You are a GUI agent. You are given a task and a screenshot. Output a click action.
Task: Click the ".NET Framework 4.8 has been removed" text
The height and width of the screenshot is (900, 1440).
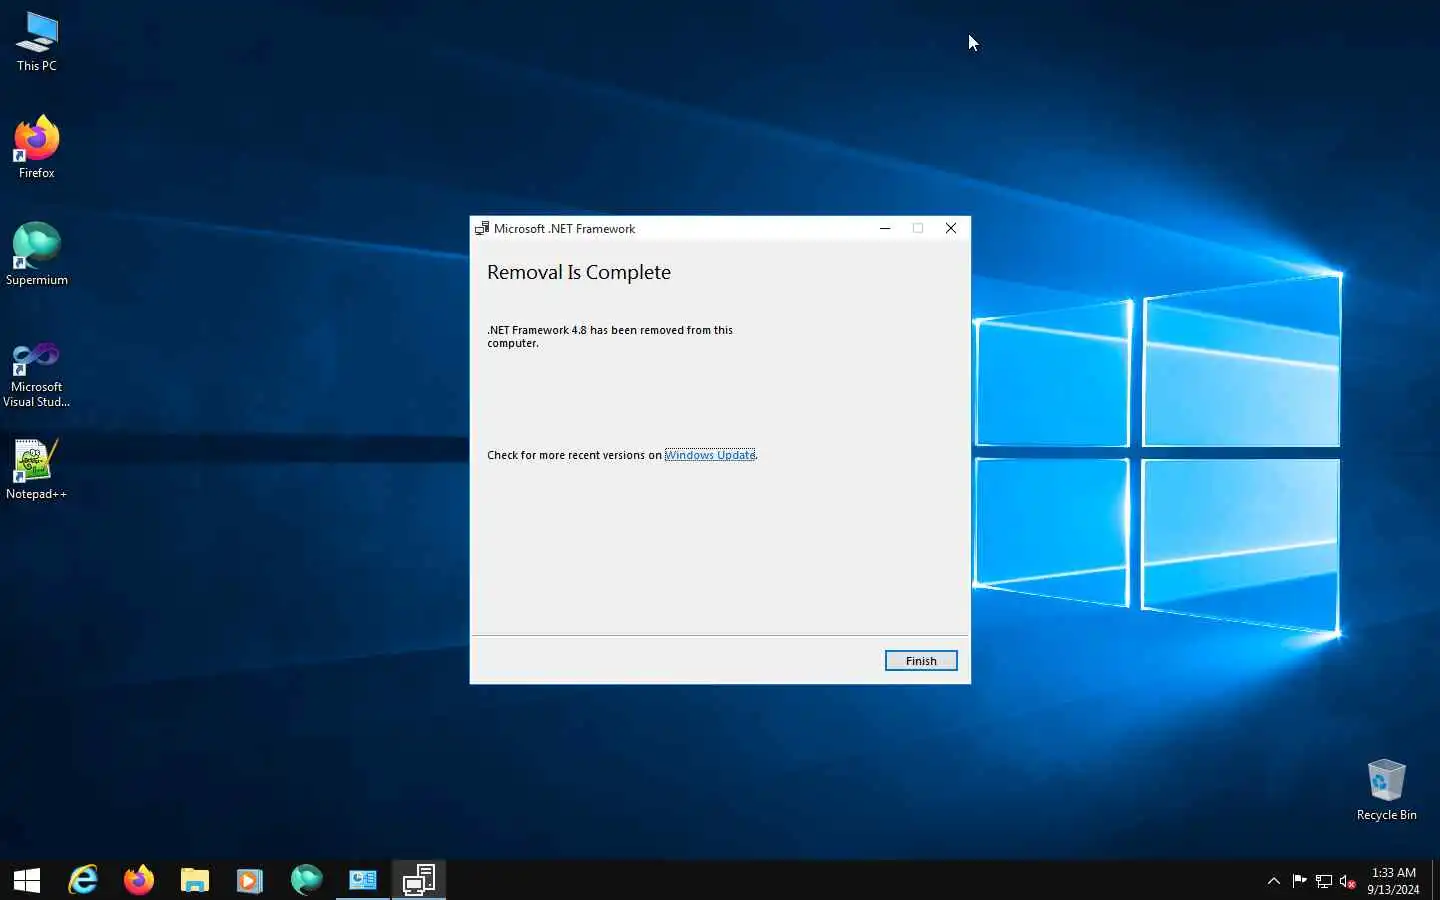(x=610, y=336)
